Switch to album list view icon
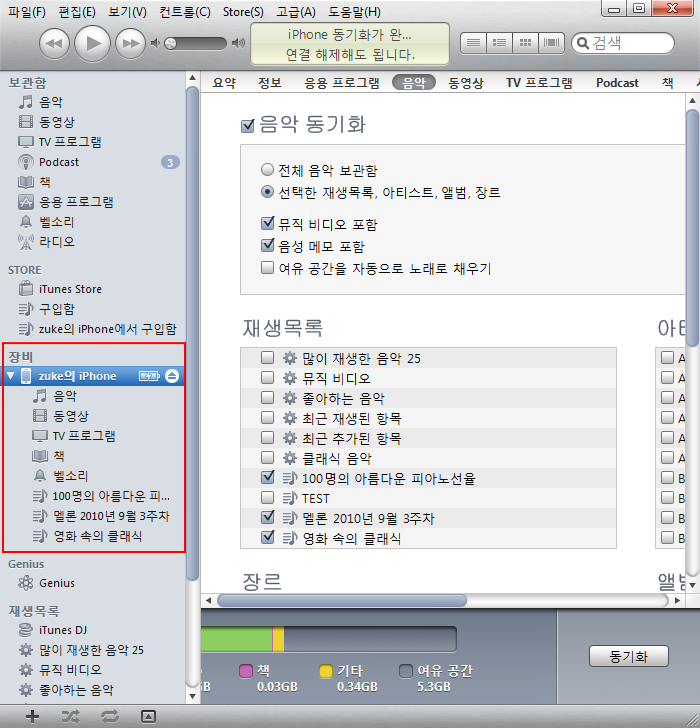Image resolution: width=700 pixels, height=728 pixels. [499, 43]
